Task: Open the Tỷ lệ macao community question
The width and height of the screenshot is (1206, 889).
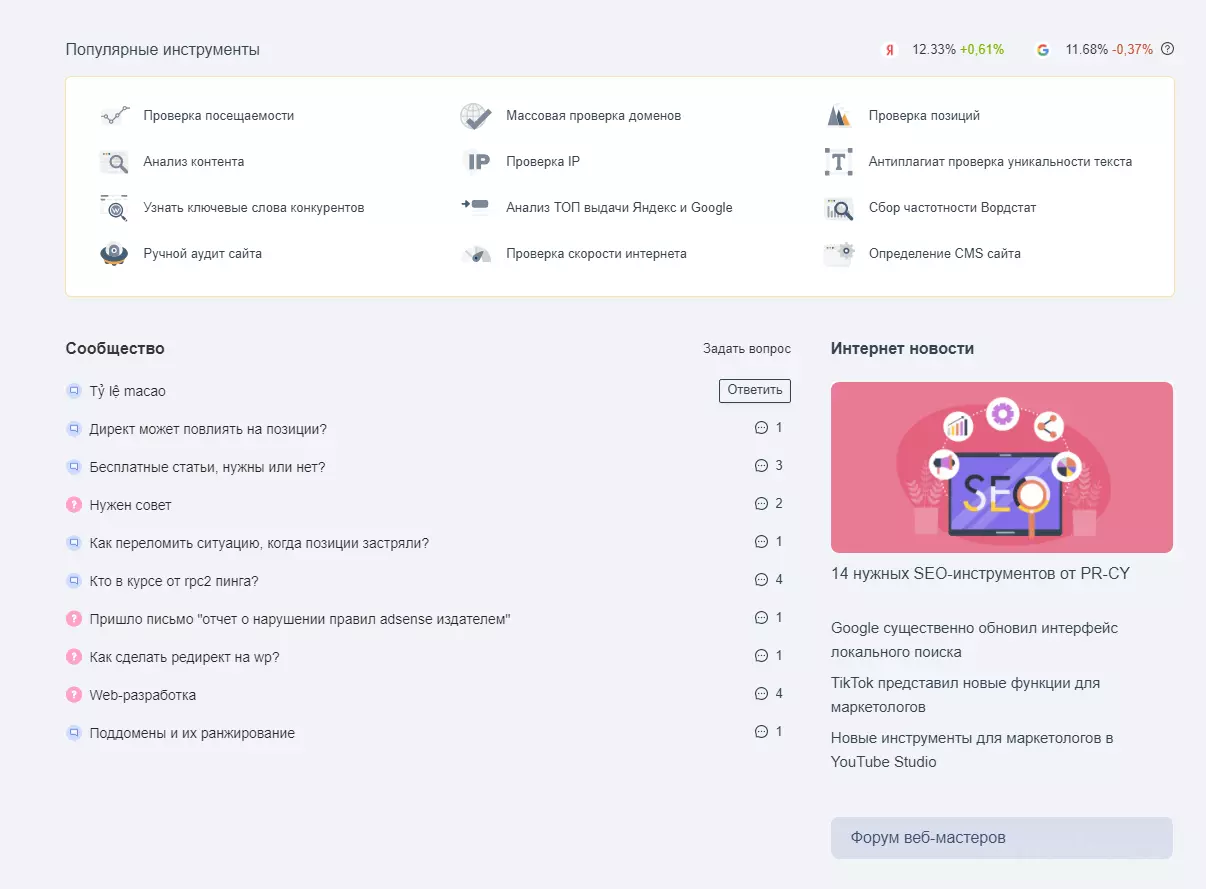Action: [x=127, y=391]
